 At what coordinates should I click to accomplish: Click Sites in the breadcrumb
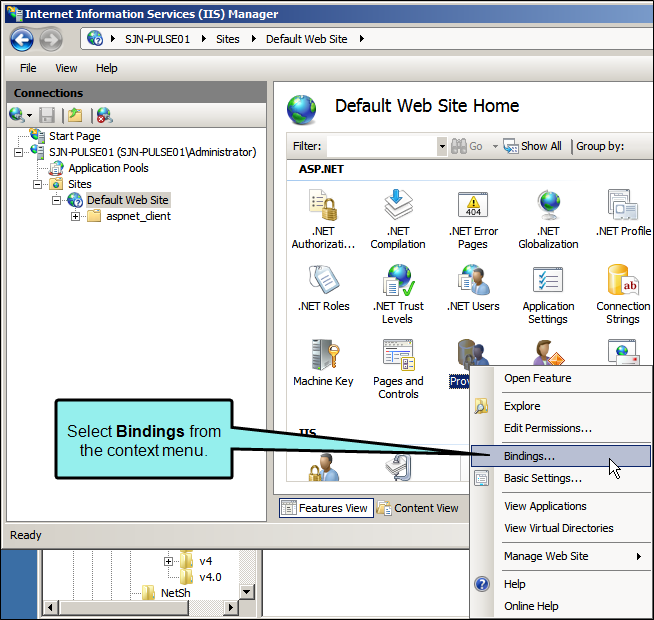(228, 39)
